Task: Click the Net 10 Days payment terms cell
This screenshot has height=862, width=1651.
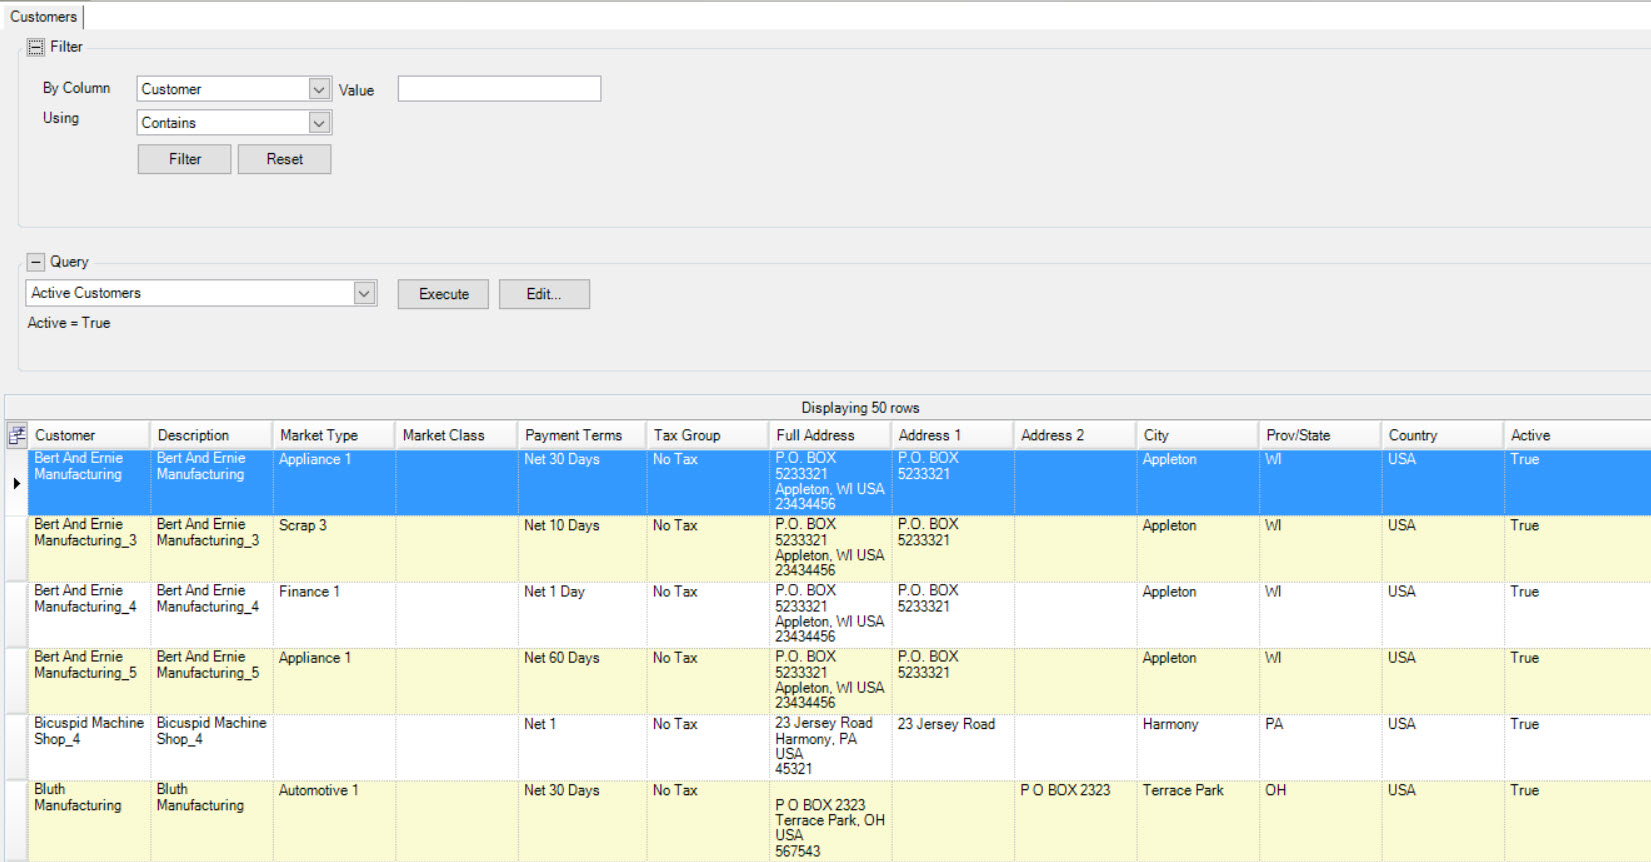Action: pyautogui.click(x=582, y=549)
